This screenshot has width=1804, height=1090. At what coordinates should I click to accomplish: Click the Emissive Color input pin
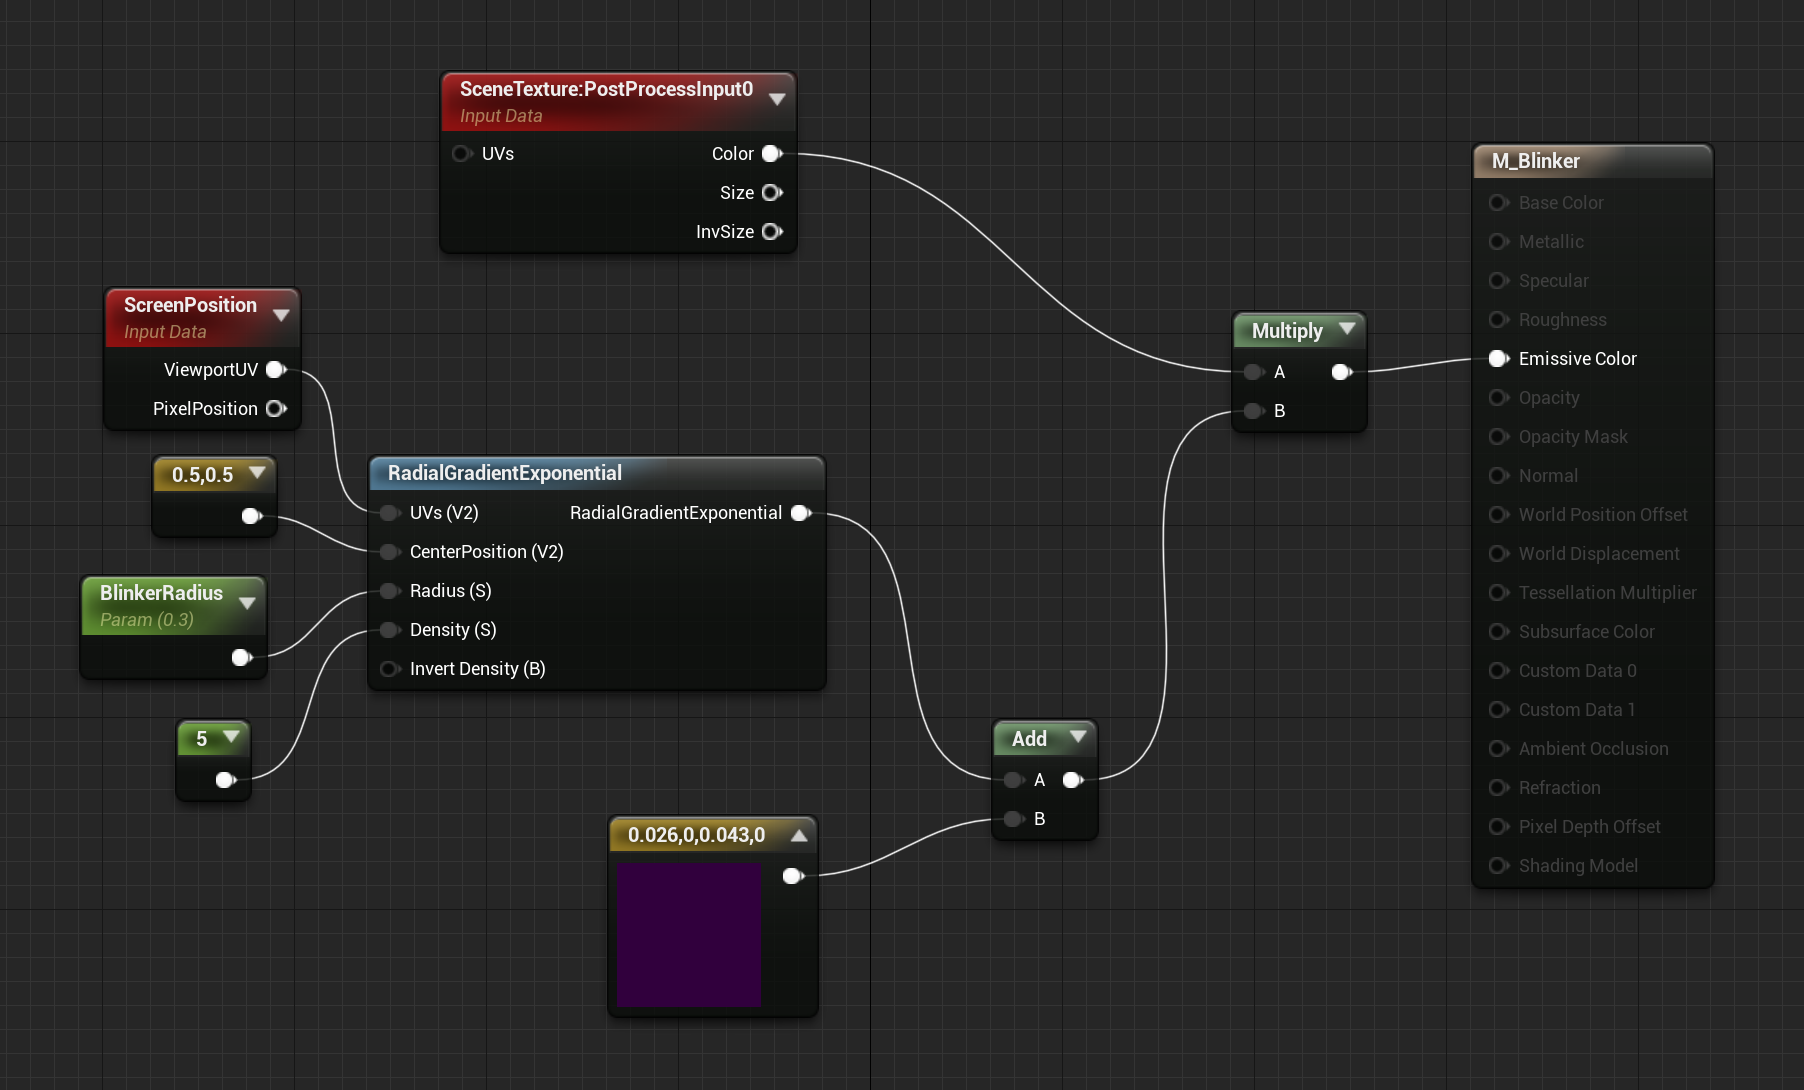(1498, 359)
